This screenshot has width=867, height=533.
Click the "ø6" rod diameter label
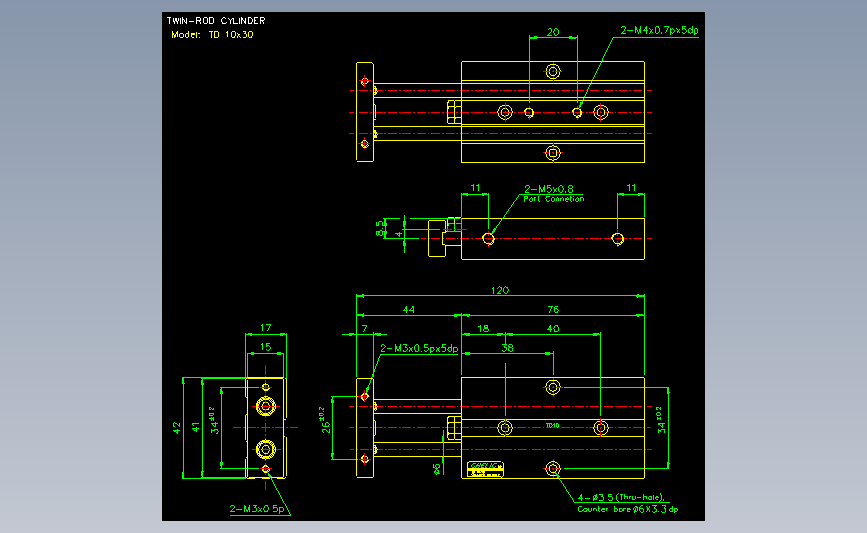436,469
